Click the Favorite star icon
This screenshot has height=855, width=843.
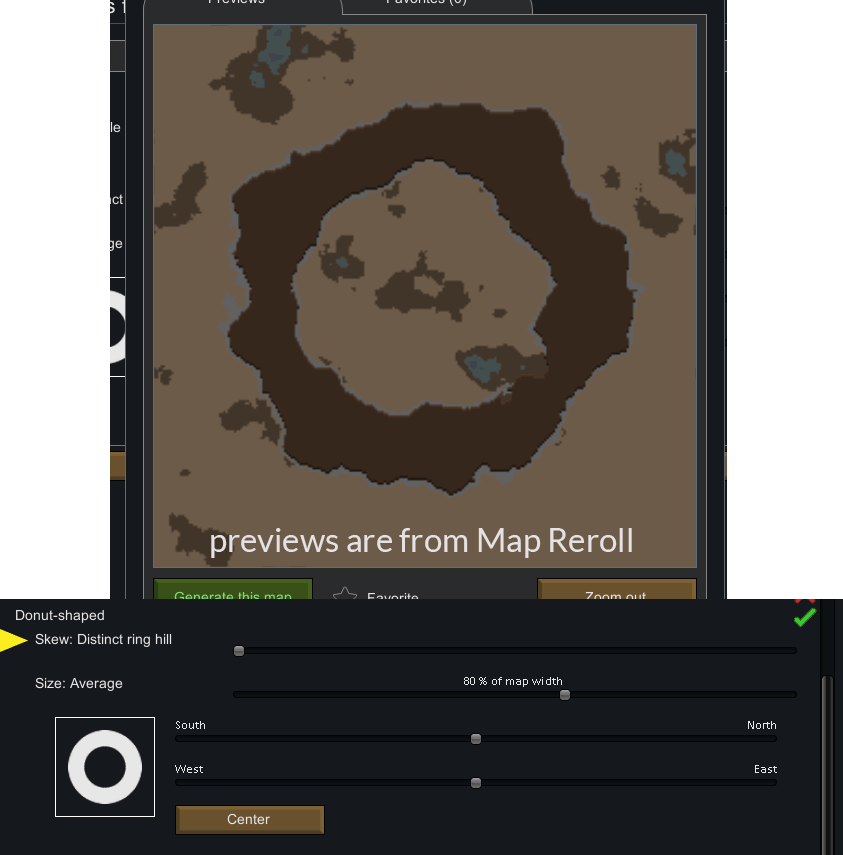coord(345,593)
